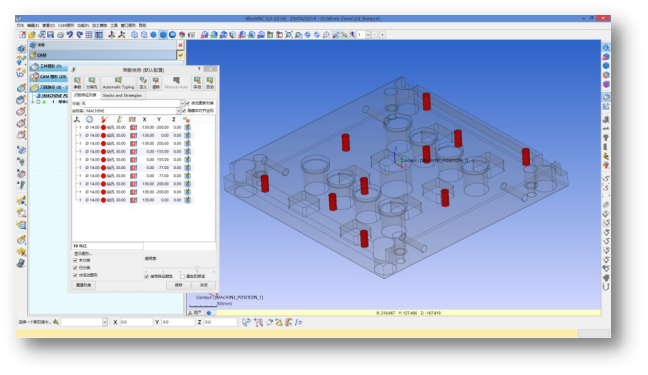Open dropdown next to value 1 in top toolbar

point(368,35)
